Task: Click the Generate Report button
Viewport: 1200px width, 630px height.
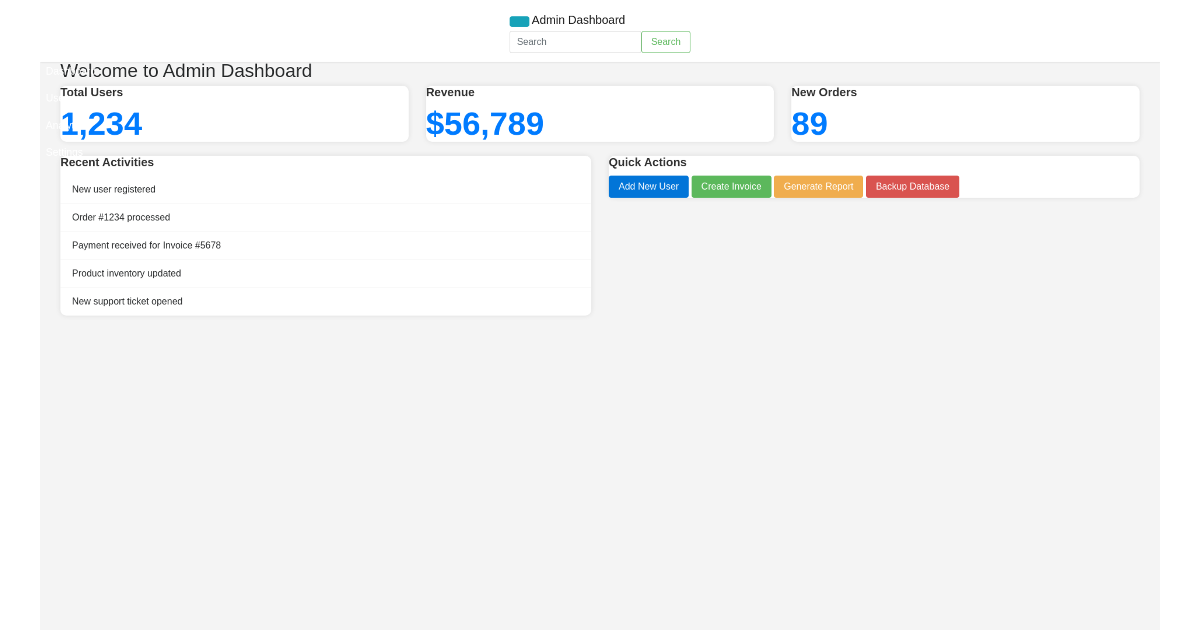Action: tap(818, 186)
